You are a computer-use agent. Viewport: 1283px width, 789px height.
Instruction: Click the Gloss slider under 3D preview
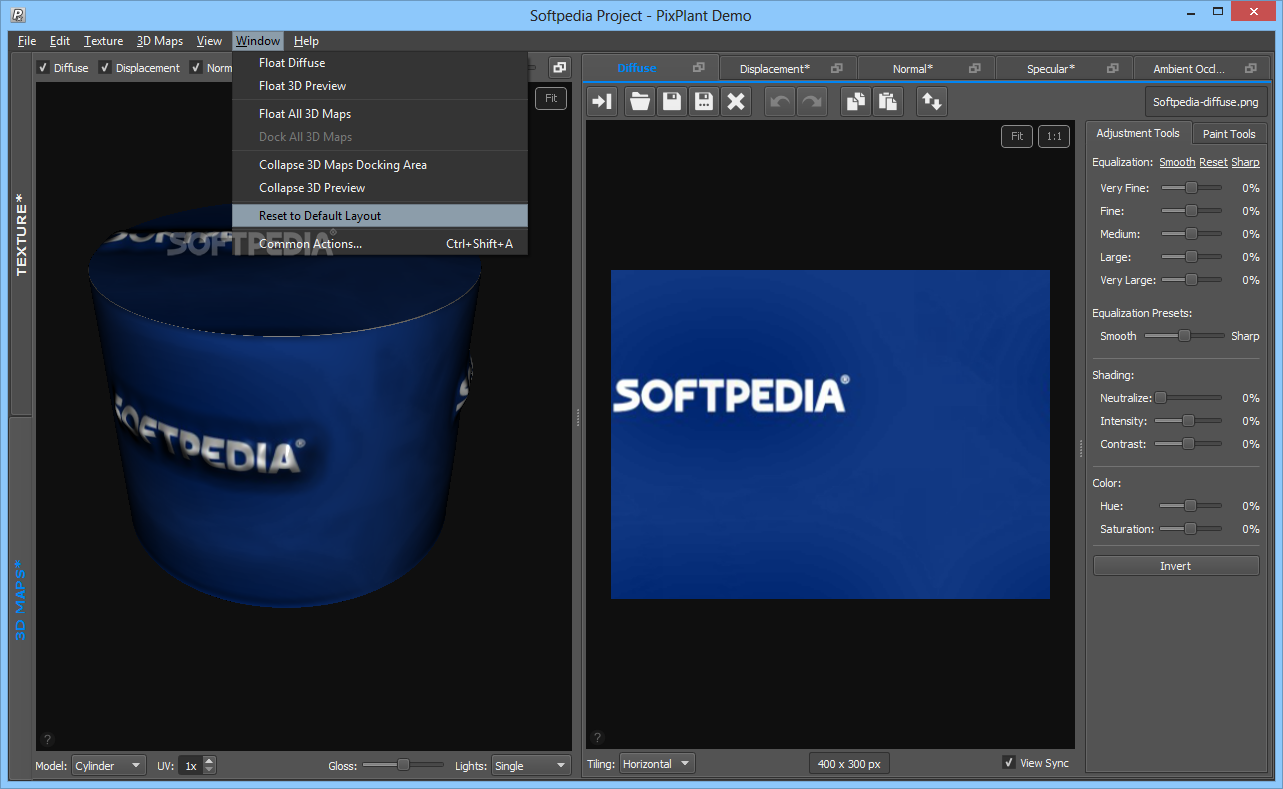coord(403,765)
